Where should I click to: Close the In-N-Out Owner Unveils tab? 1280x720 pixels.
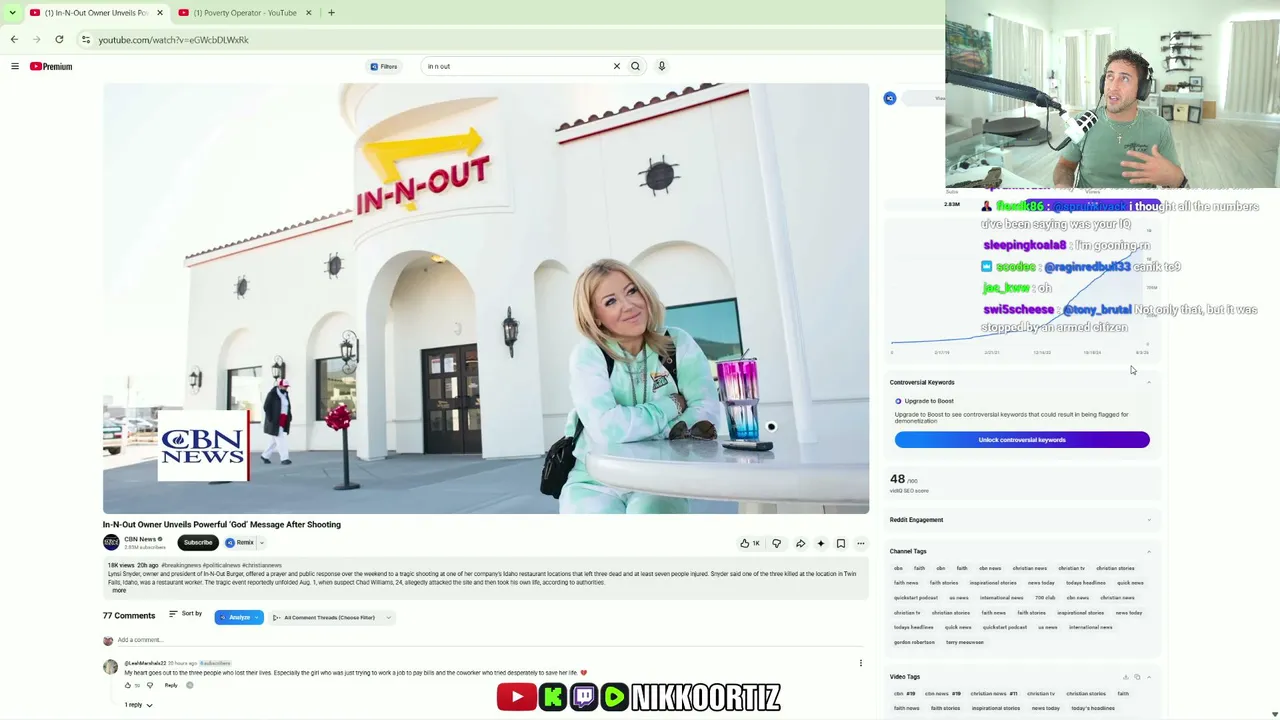tap(159, 13)
